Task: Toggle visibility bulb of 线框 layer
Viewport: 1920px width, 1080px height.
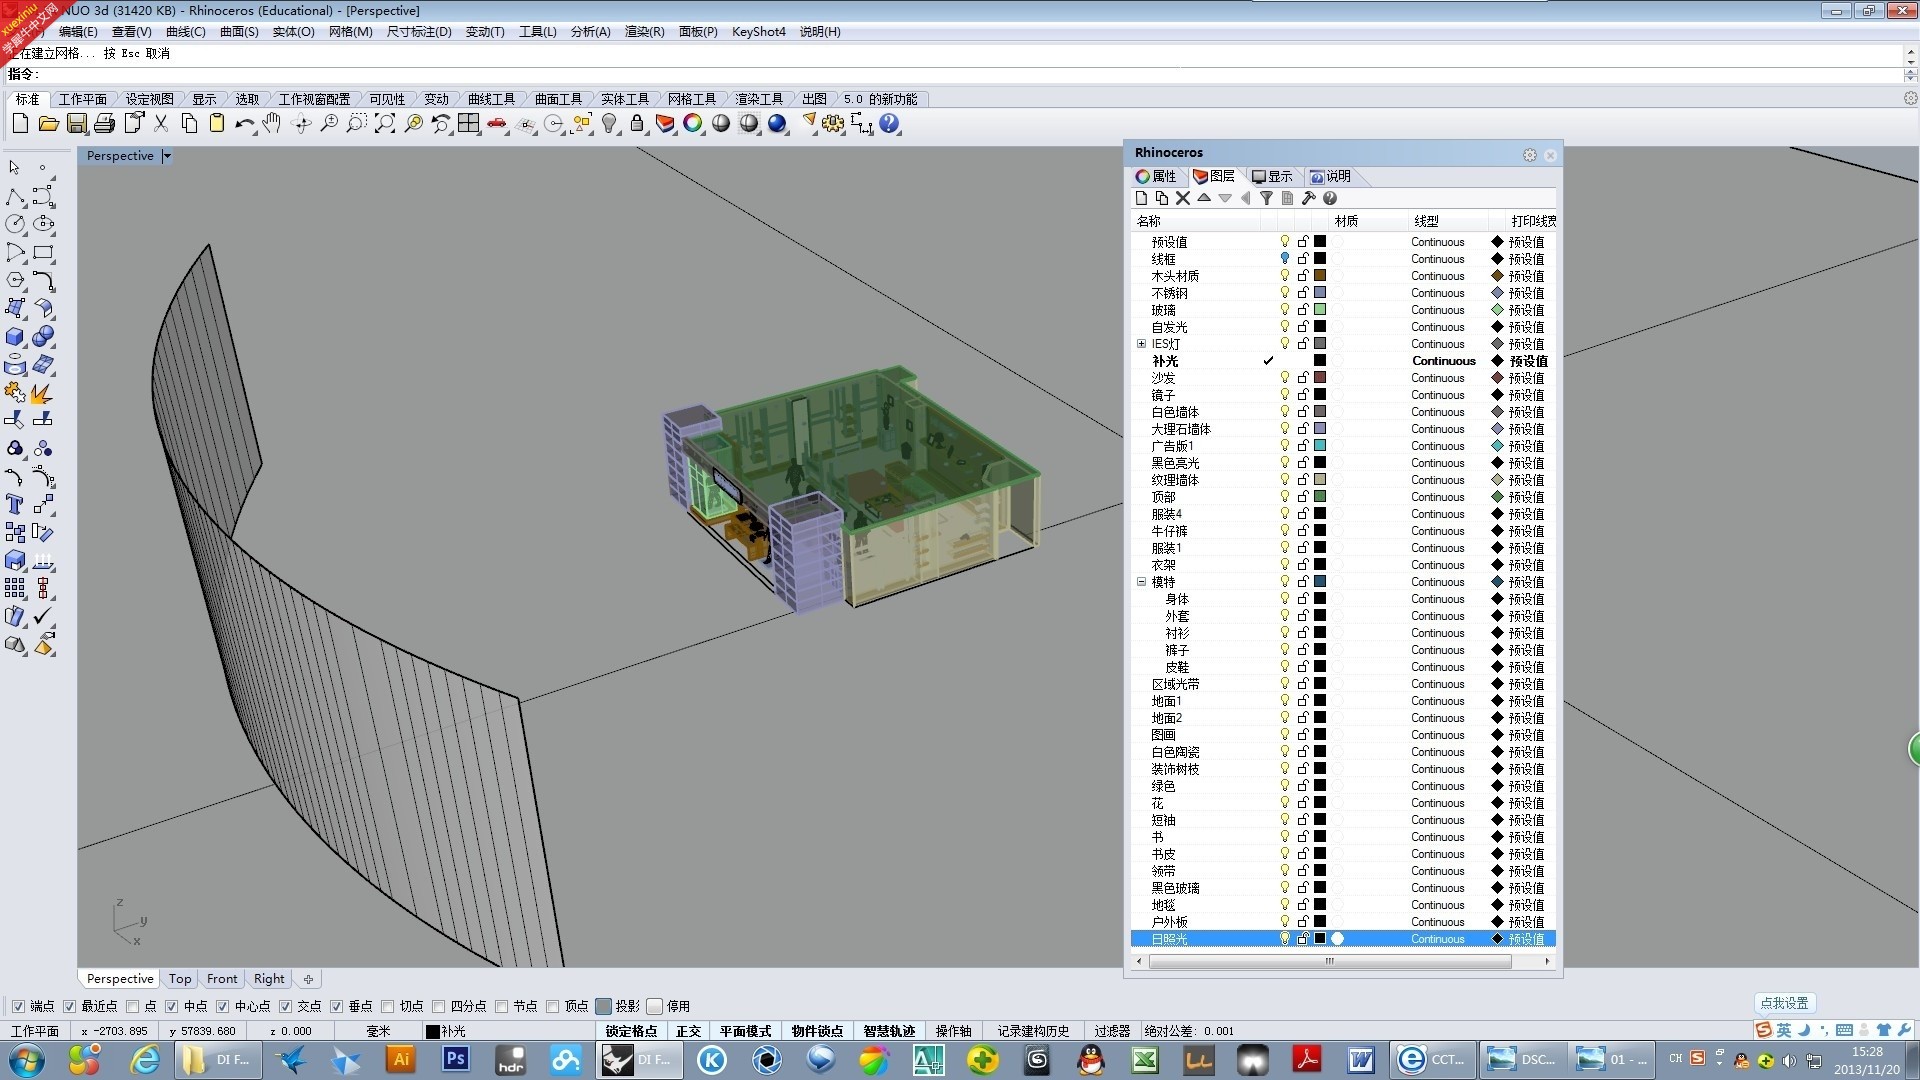Action: [1285, 258]
